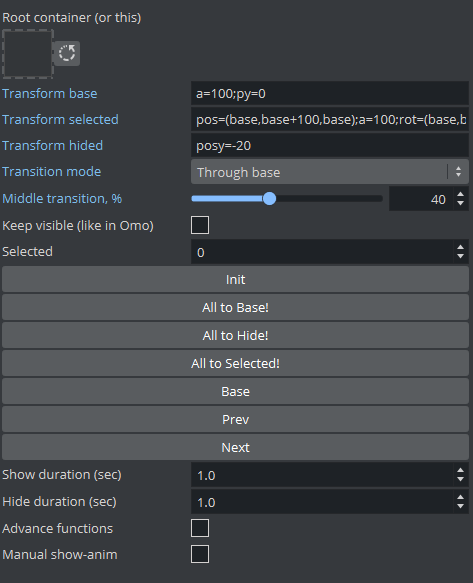
Task: Trigger the All to Hide! button
Action: pos(235,335)
